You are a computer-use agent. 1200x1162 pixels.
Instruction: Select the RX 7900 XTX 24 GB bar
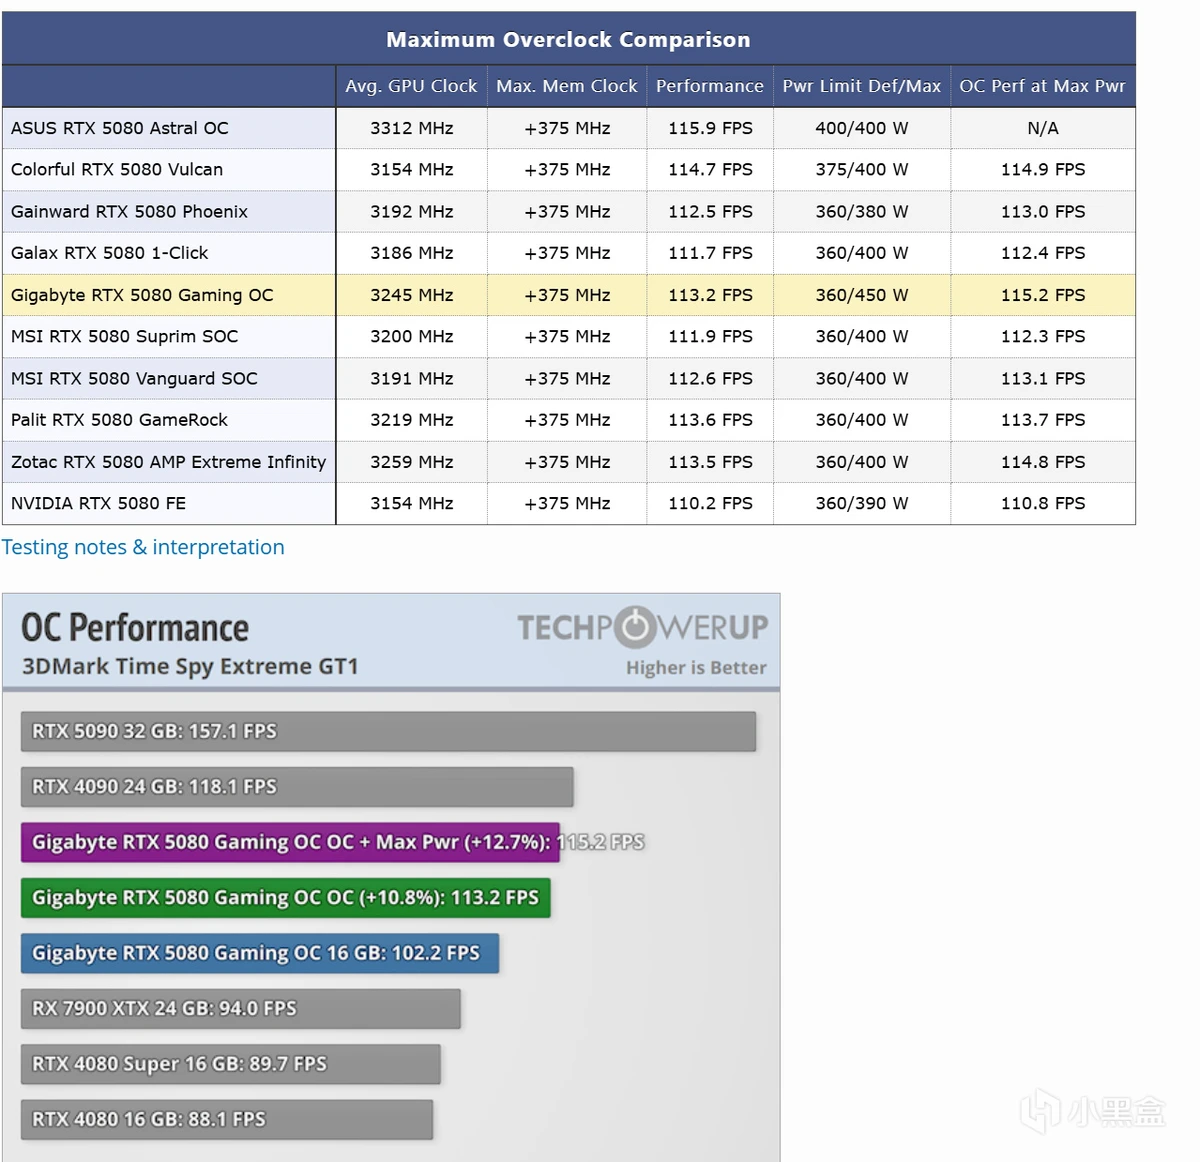pos(240,1008)
